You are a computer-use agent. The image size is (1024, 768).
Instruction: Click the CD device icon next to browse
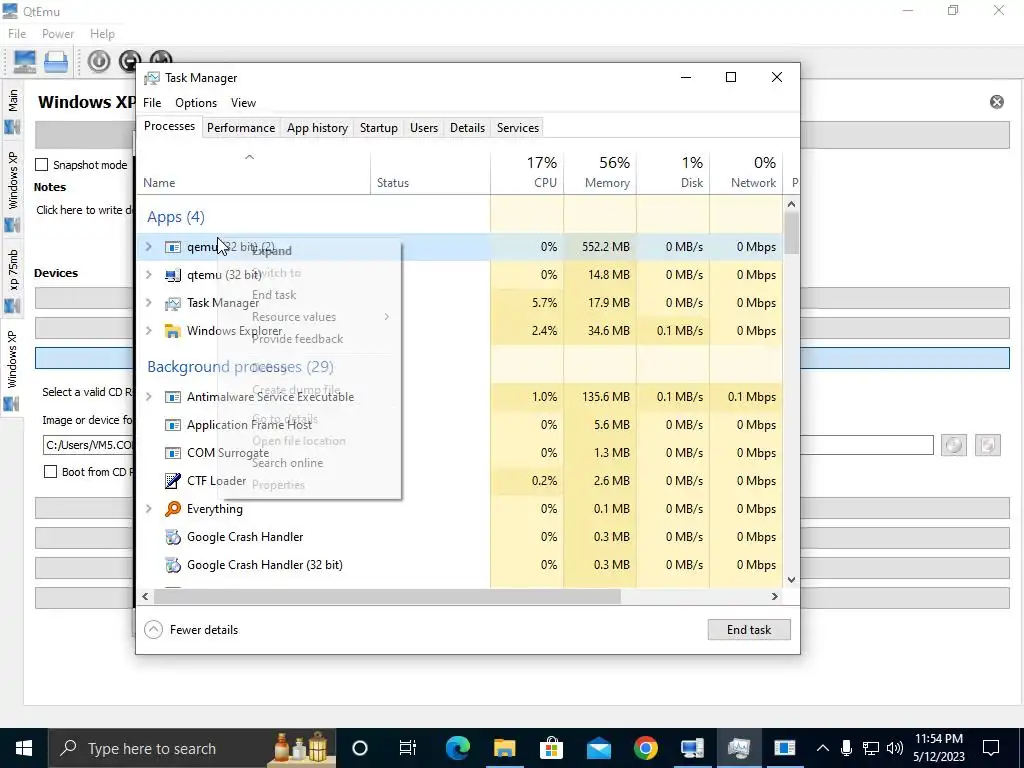[x=987, y=445]
